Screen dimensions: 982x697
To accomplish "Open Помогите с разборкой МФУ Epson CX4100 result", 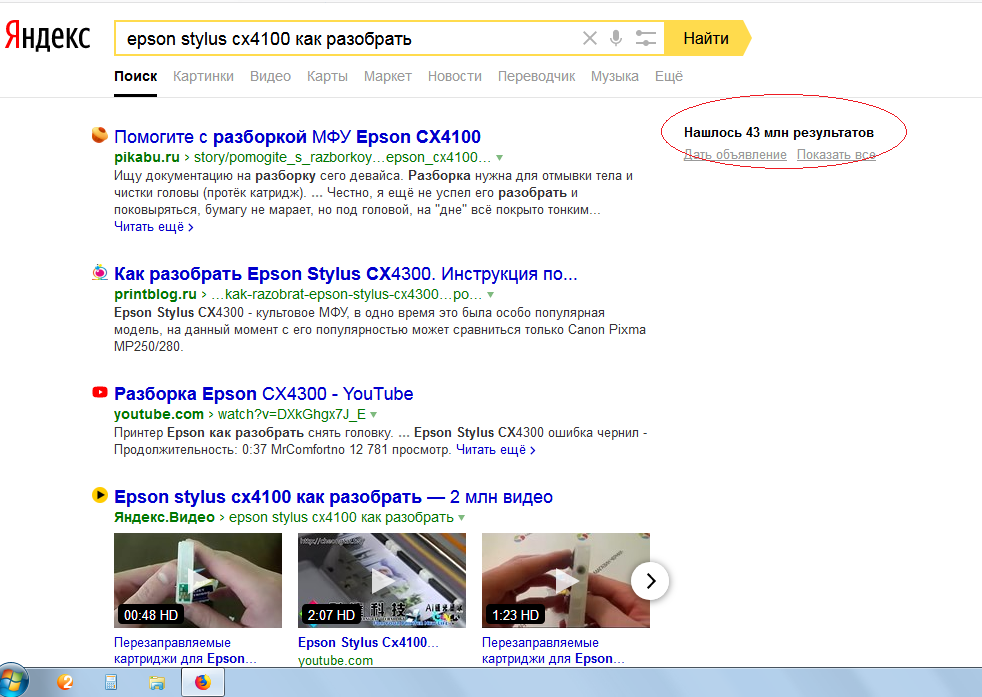I will pyautogui.click(x=297, y=137).
